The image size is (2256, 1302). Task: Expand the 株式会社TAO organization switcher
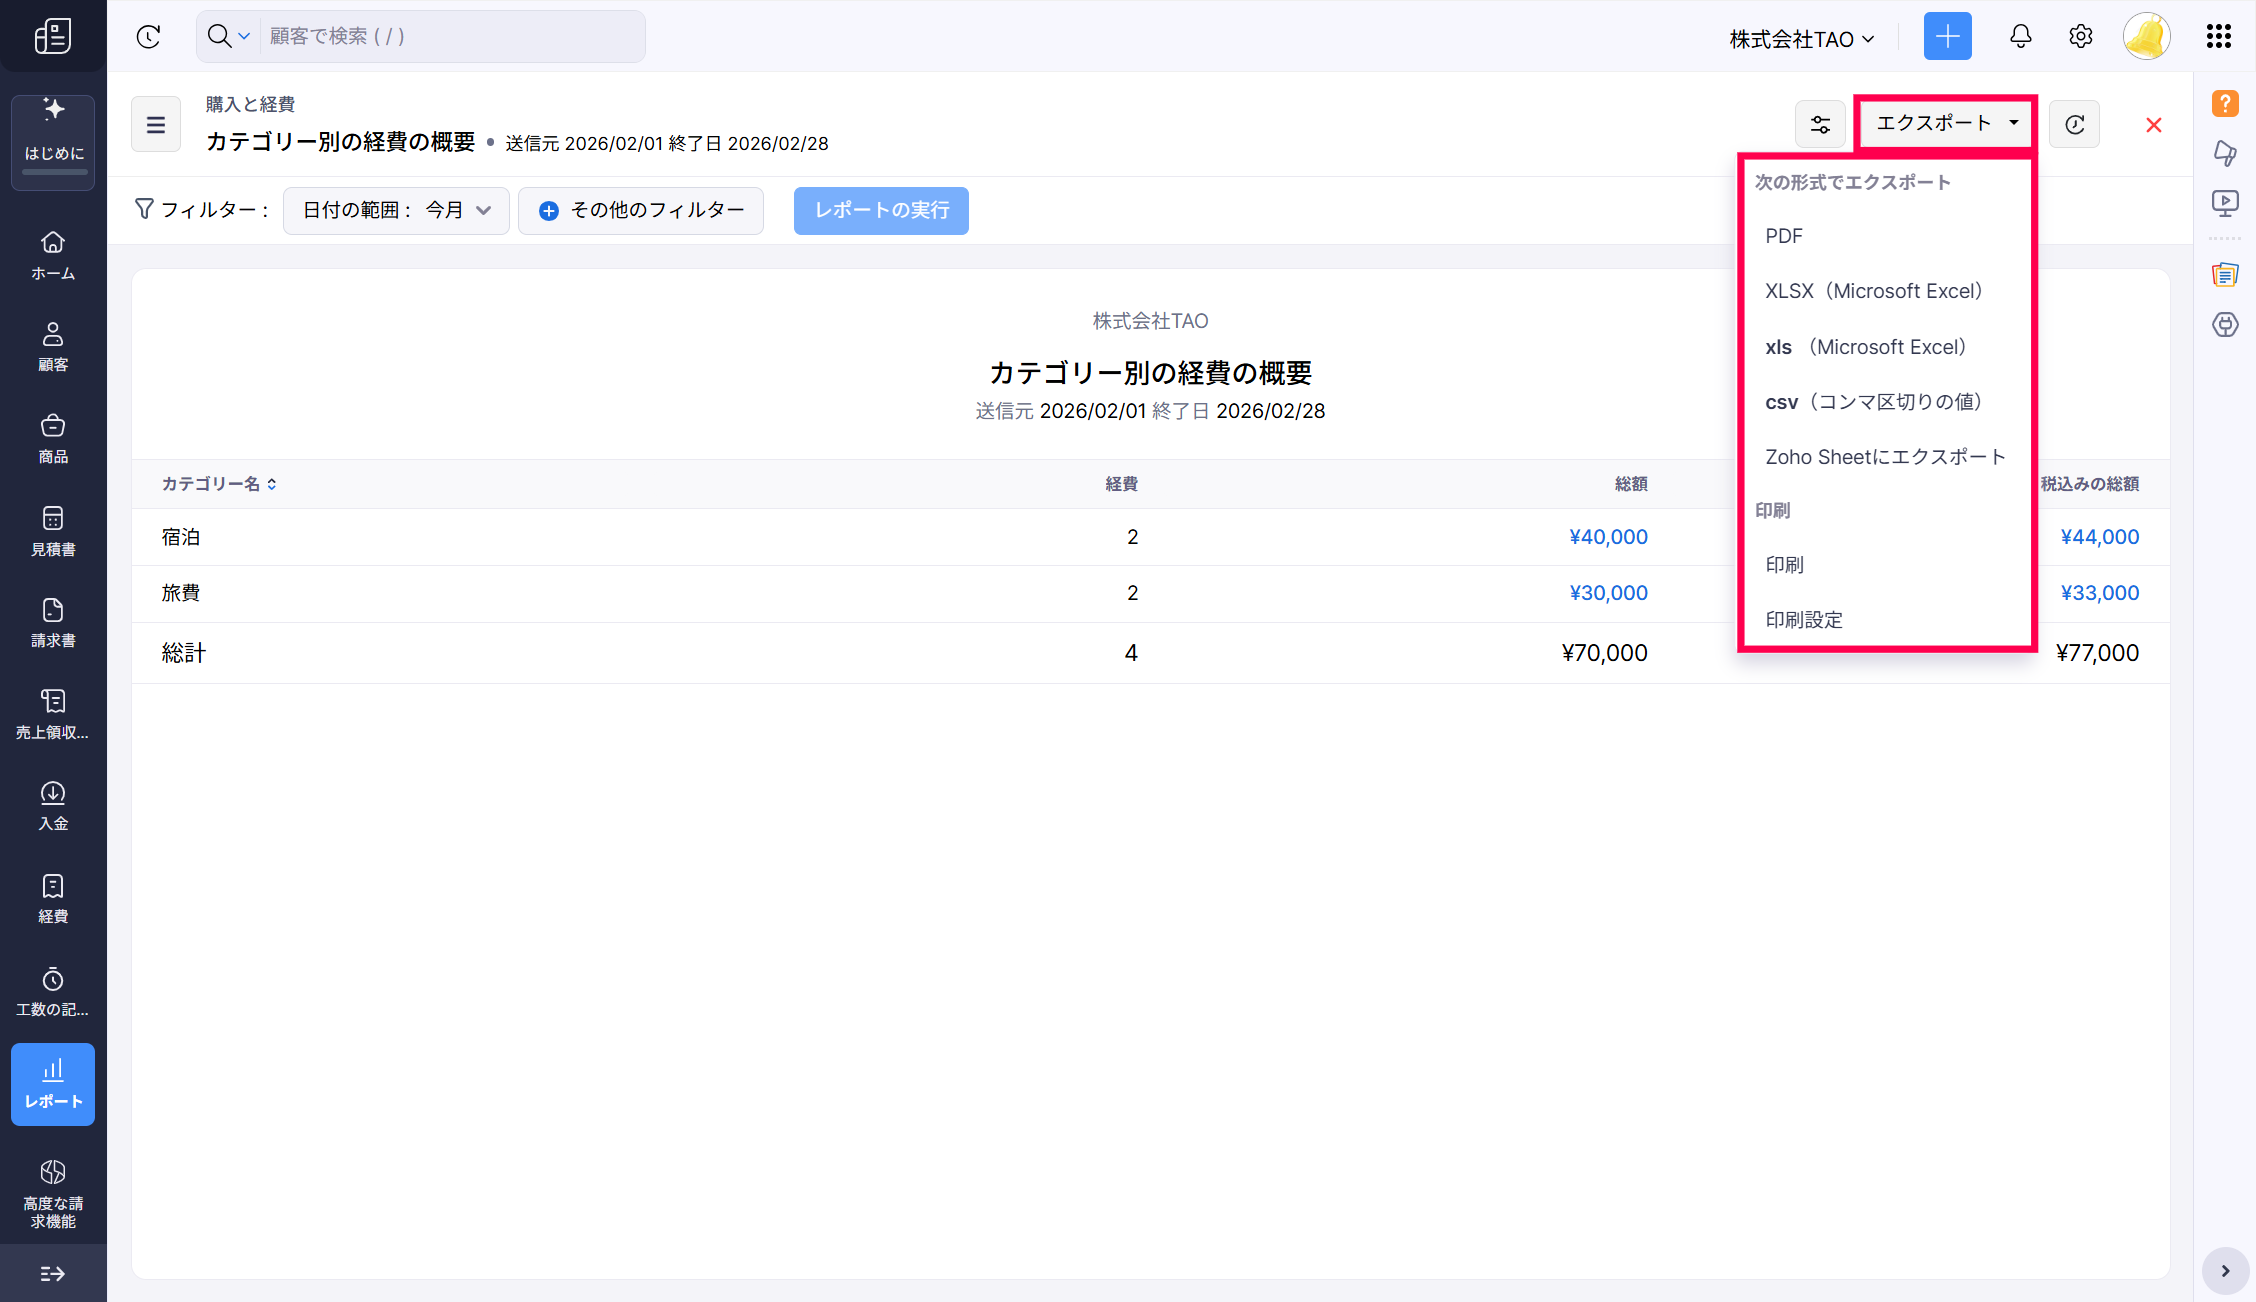(1801, 39)
